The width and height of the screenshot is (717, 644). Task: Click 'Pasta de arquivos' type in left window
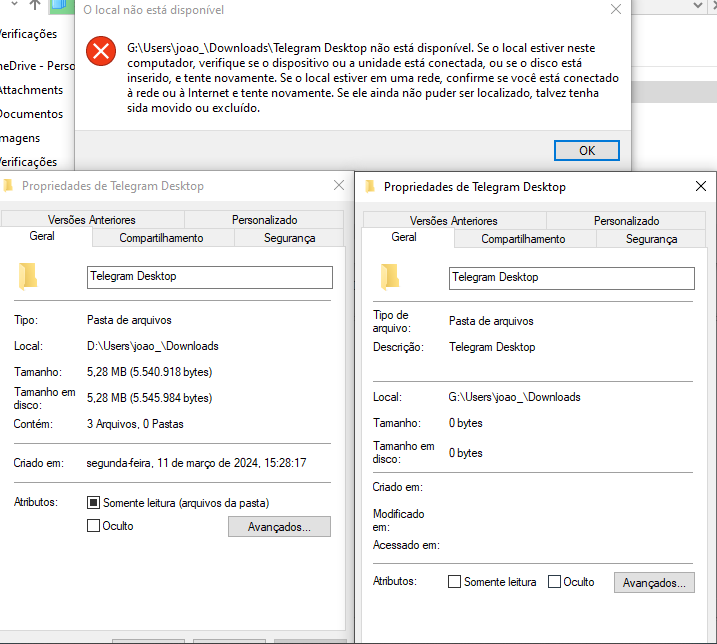[129, 320]
